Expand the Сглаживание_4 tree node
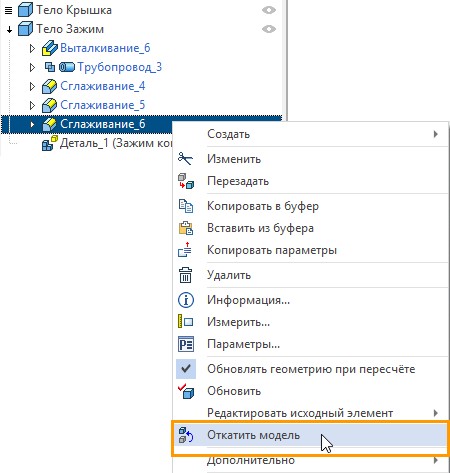The image size is (450, 473). click(32, 86)
